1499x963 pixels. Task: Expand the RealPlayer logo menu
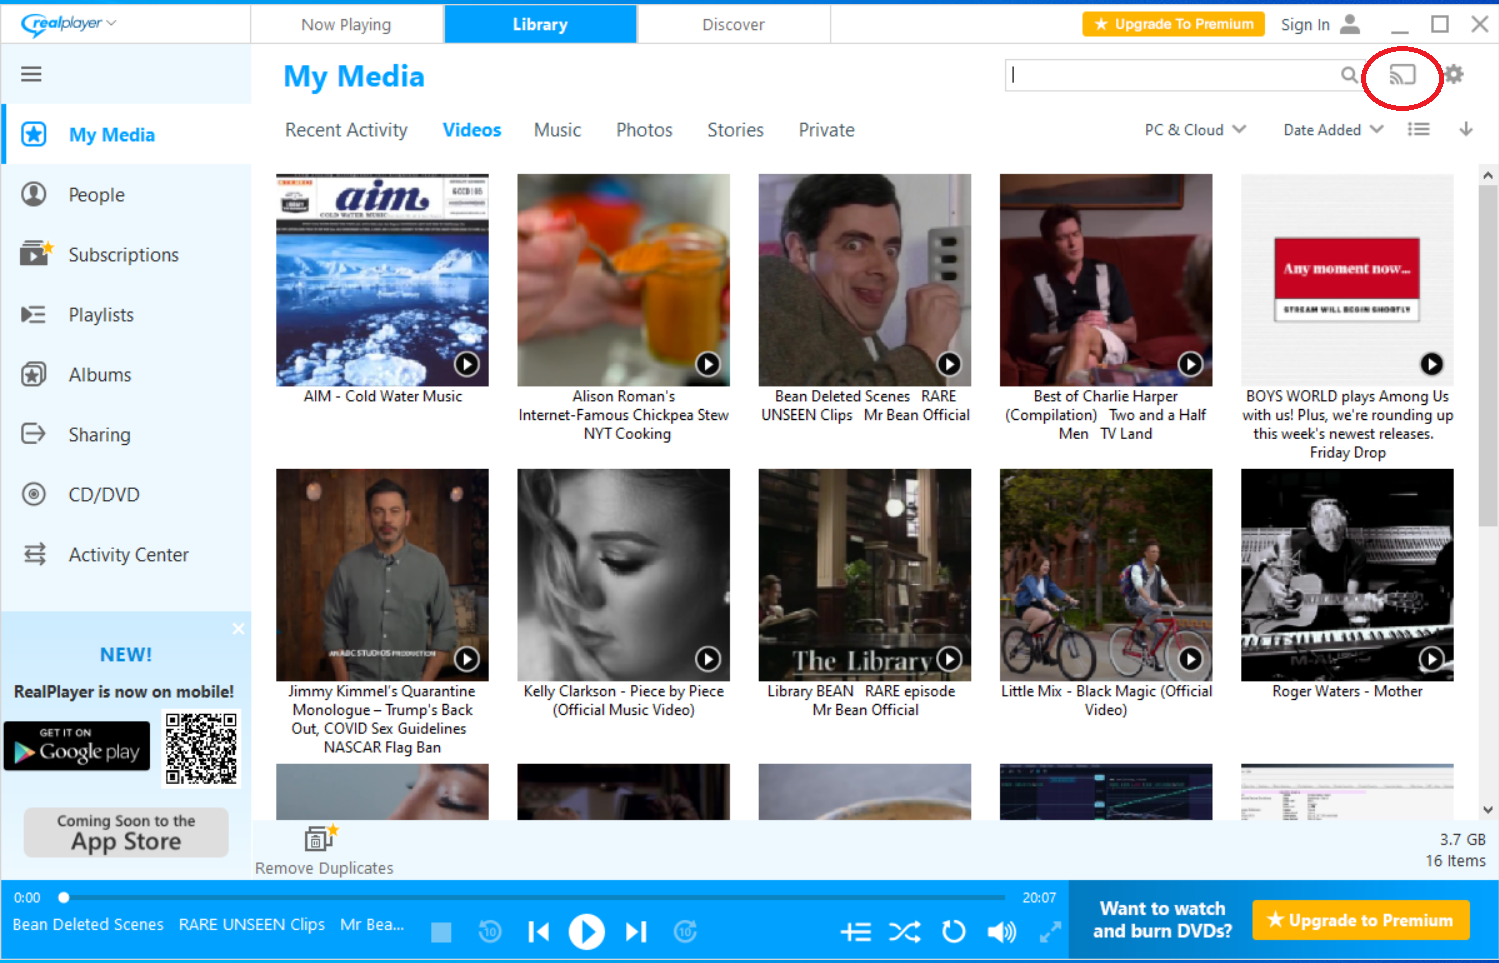(x=69, y=23)
